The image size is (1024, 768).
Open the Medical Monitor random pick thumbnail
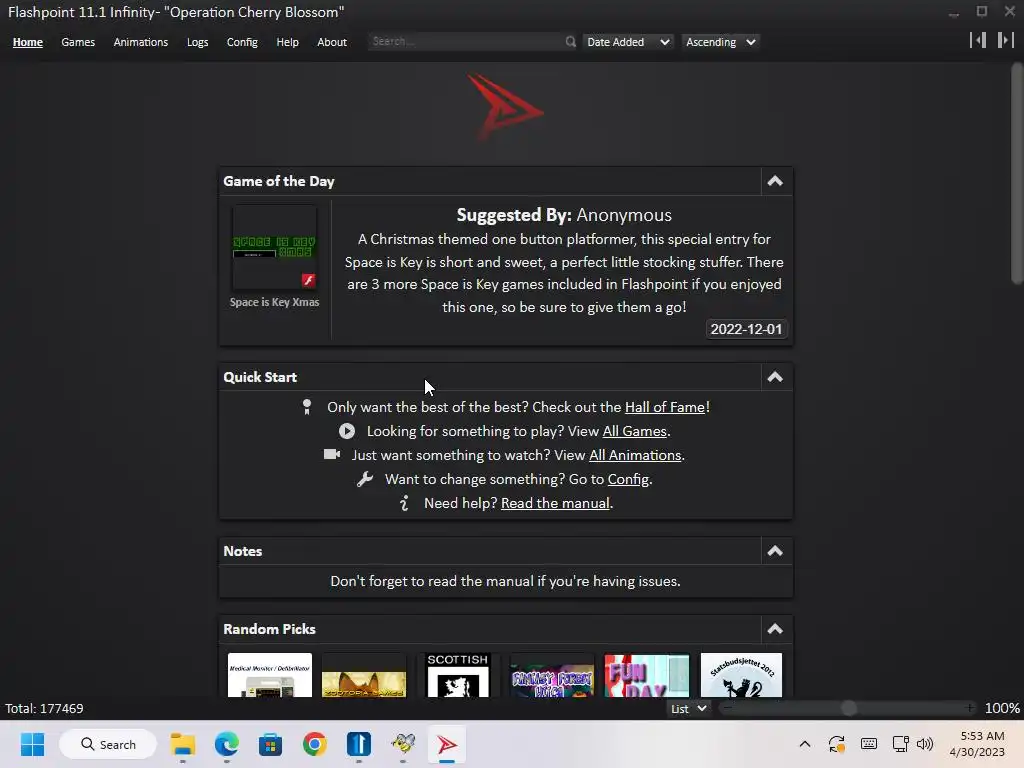270,675
